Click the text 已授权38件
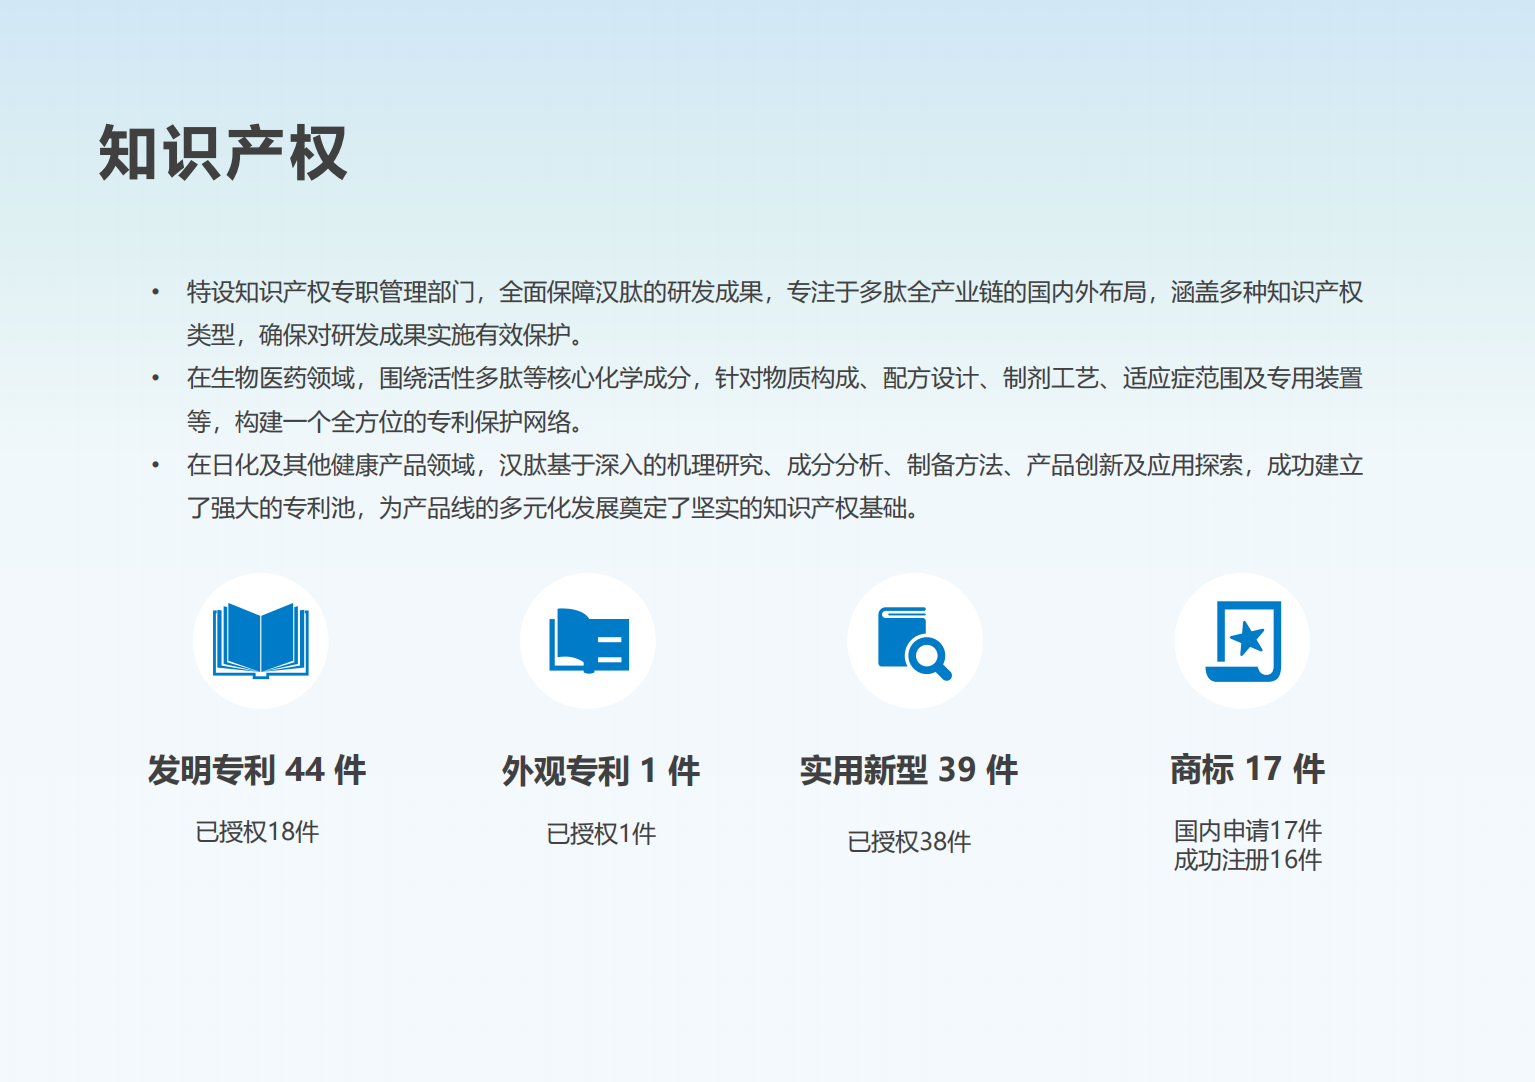Screen dimensions: 1535x1082 tap(909, 842)
